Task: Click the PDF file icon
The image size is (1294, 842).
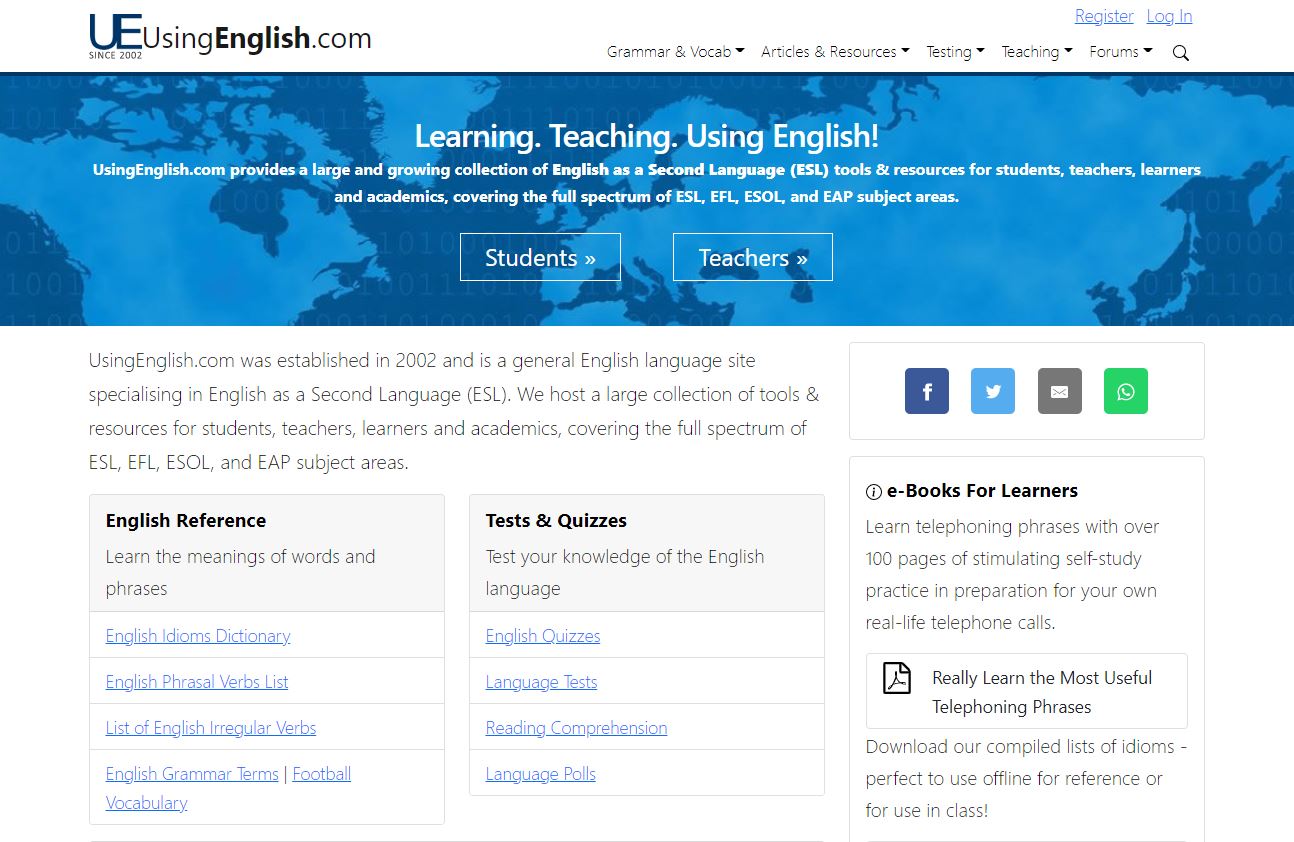Action: [x=897, y=678]
